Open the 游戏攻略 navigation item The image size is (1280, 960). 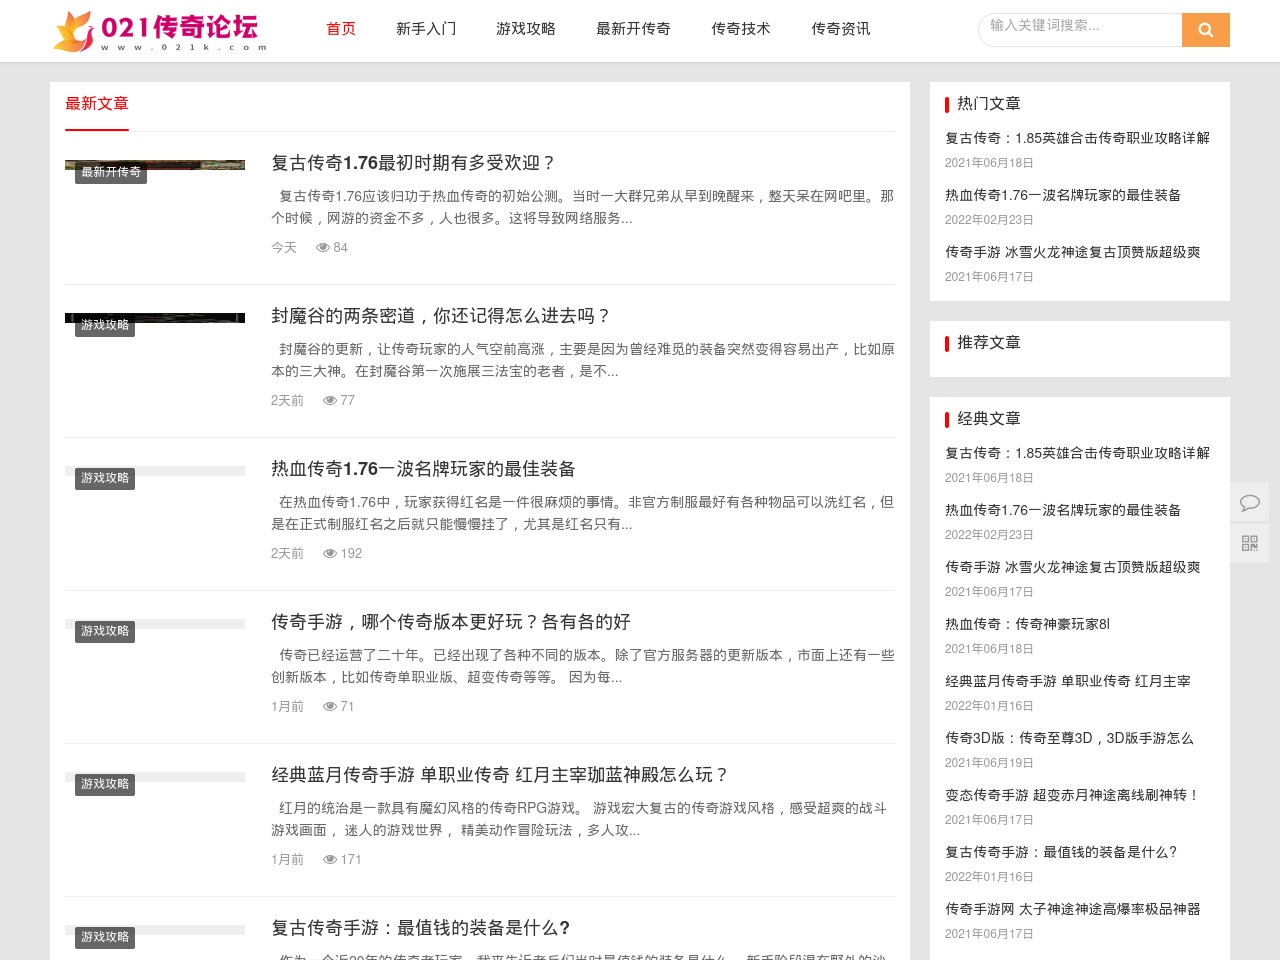pos(526,29)
